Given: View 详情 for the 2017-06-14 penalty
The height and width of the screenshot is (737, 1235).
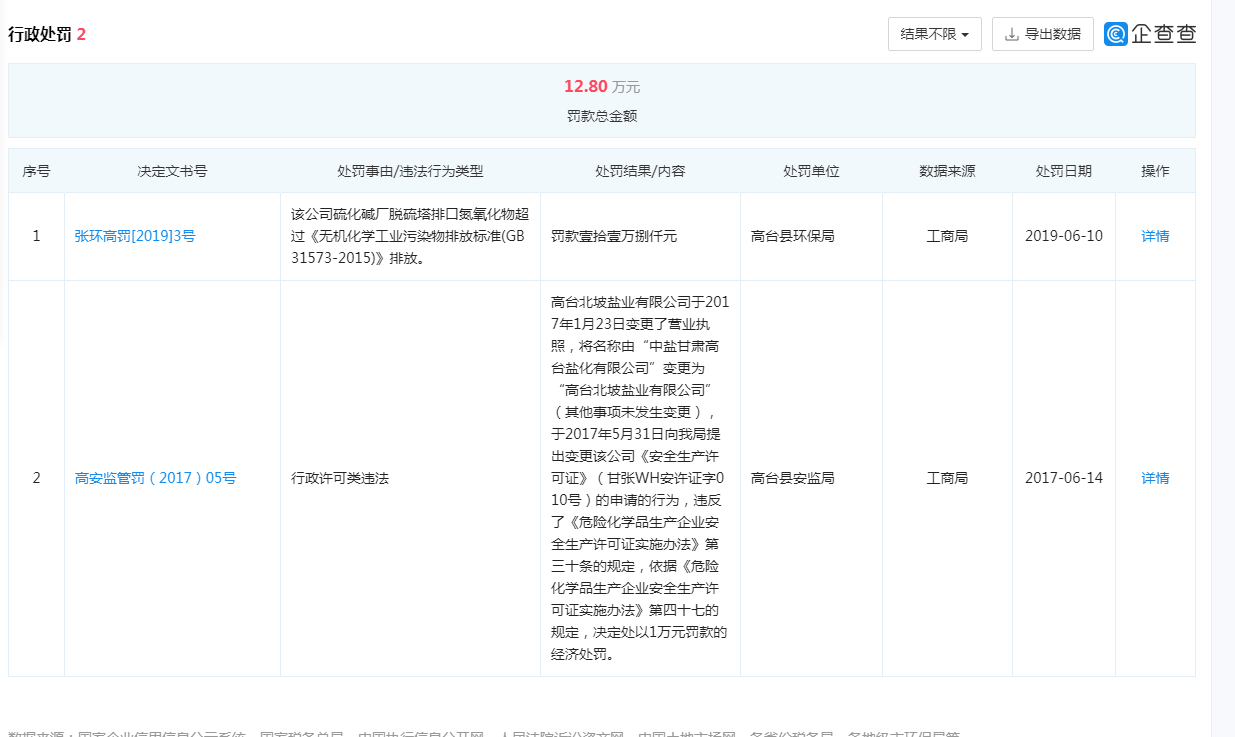Looking at the screenshot, I should pos(1155,478).
